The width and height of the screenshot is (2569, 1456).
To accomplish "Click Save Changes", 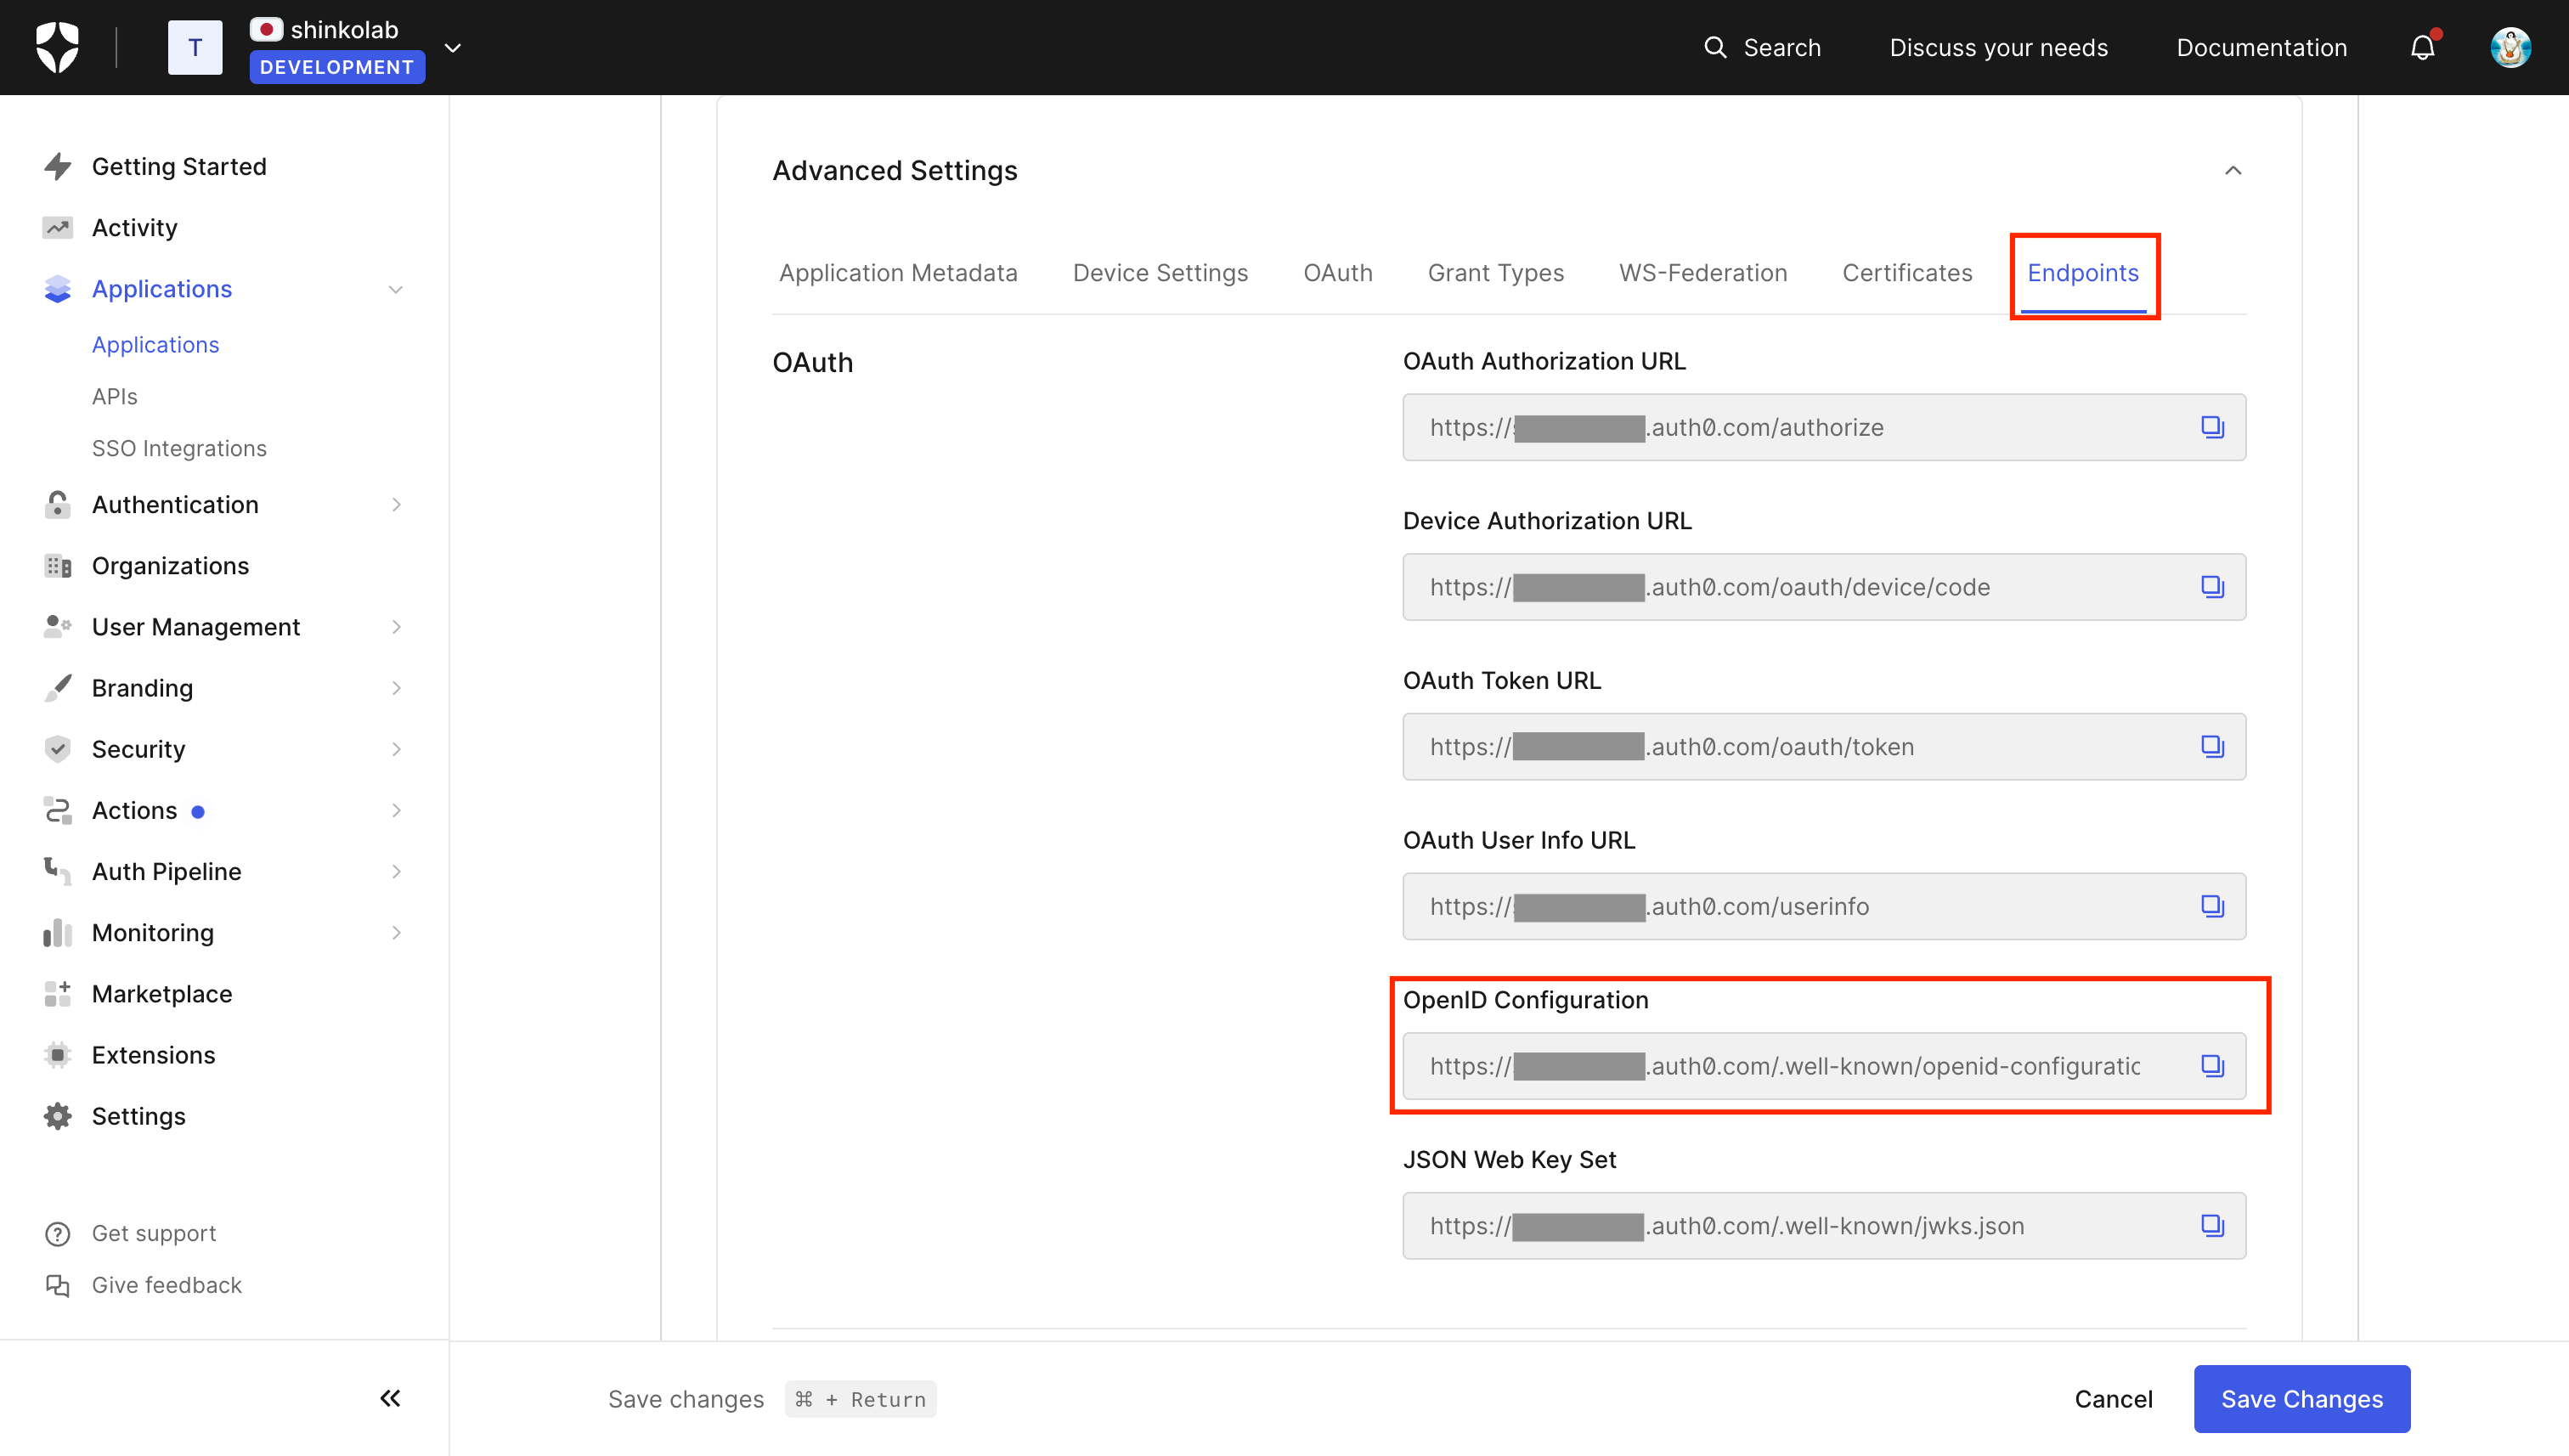I will (2301, 1399).
